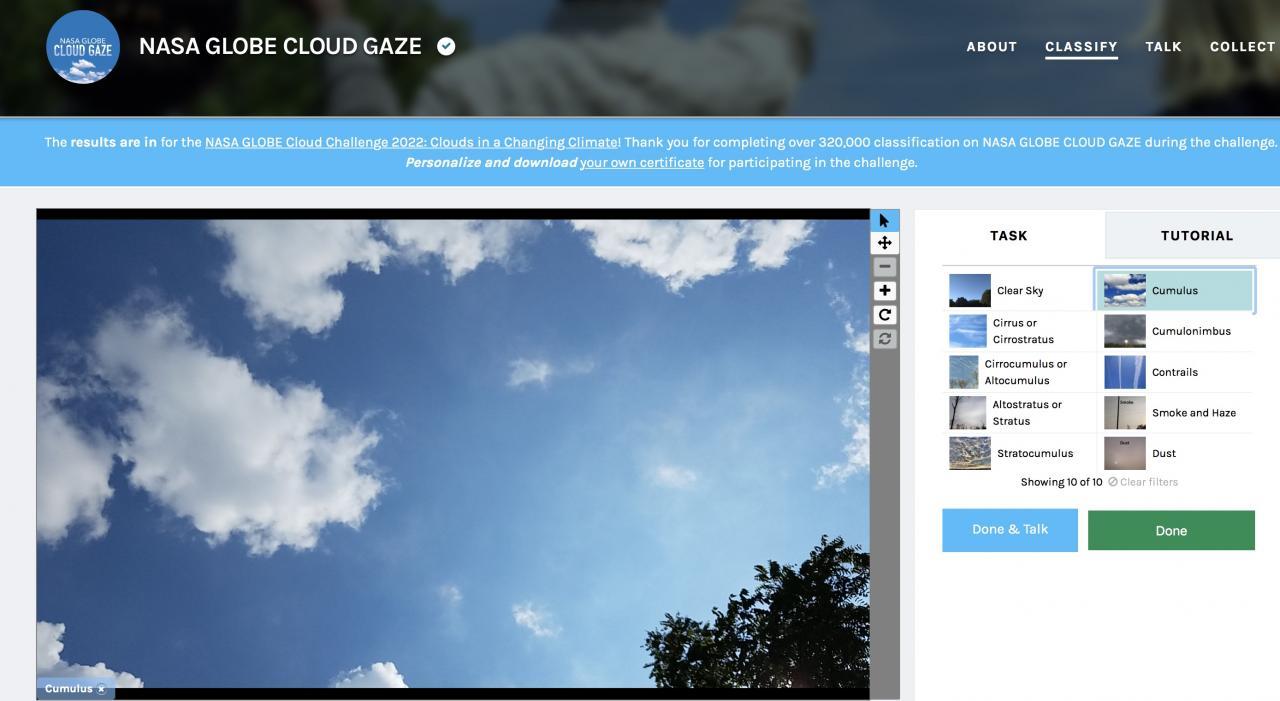Choose Altostratus or Stratus
Screen dimensions: 1280x701
[x=1020, y=413]
